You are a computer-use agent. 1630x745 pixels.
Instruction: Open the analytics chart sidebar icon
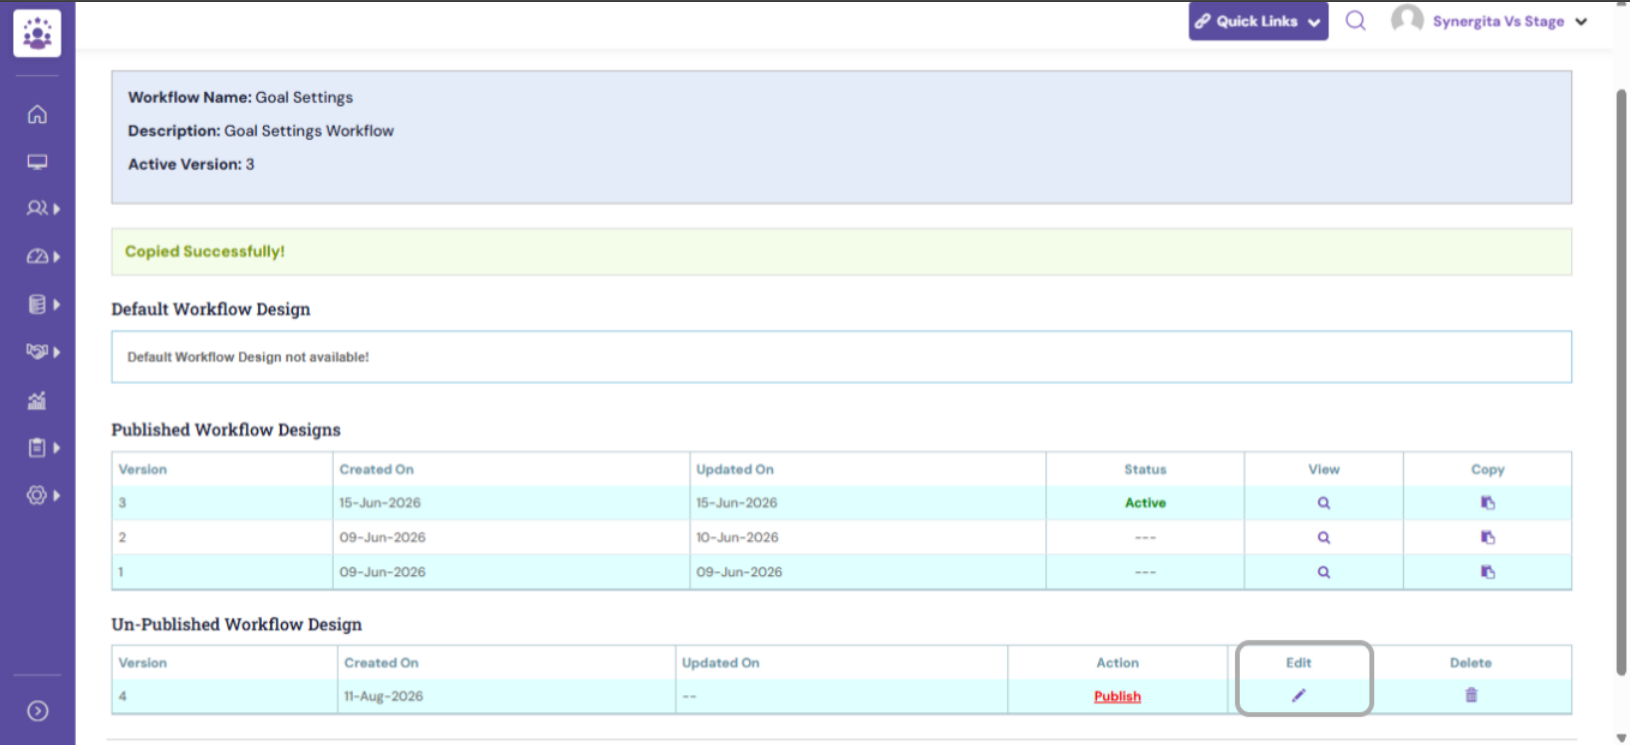point(37,400)
